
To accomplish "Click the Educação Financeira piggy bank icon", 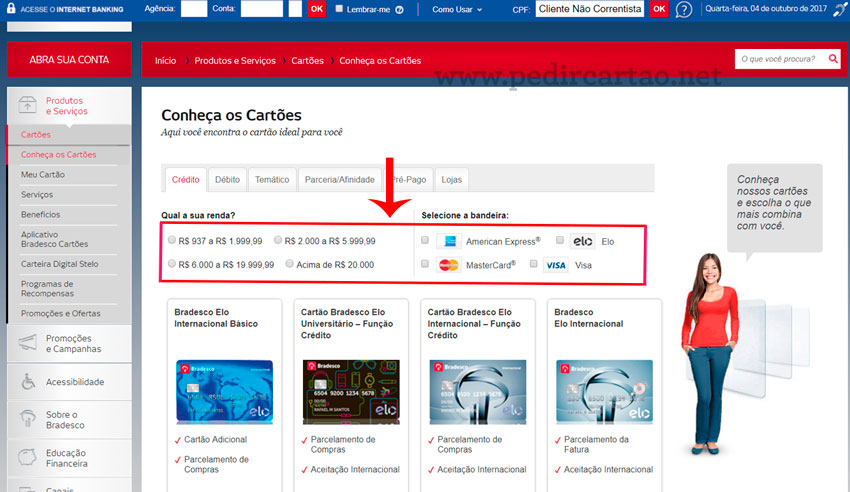I will point(27,457).
